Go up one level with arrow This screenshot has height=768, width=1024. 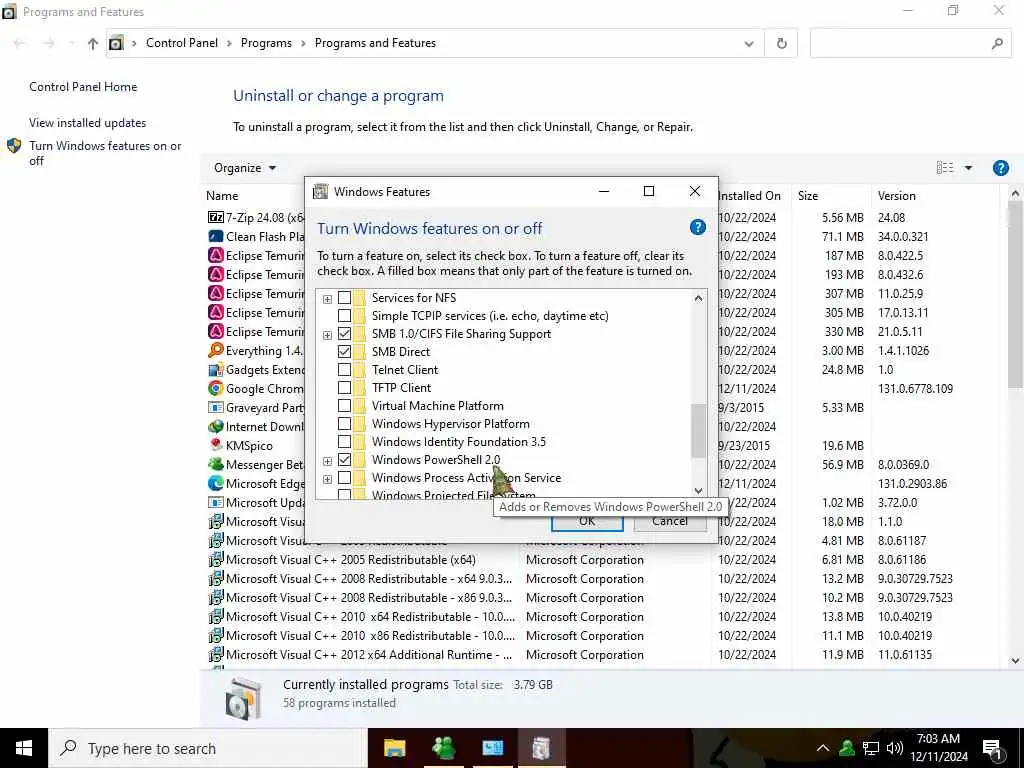pyautogui.click(x=93, y=44)
